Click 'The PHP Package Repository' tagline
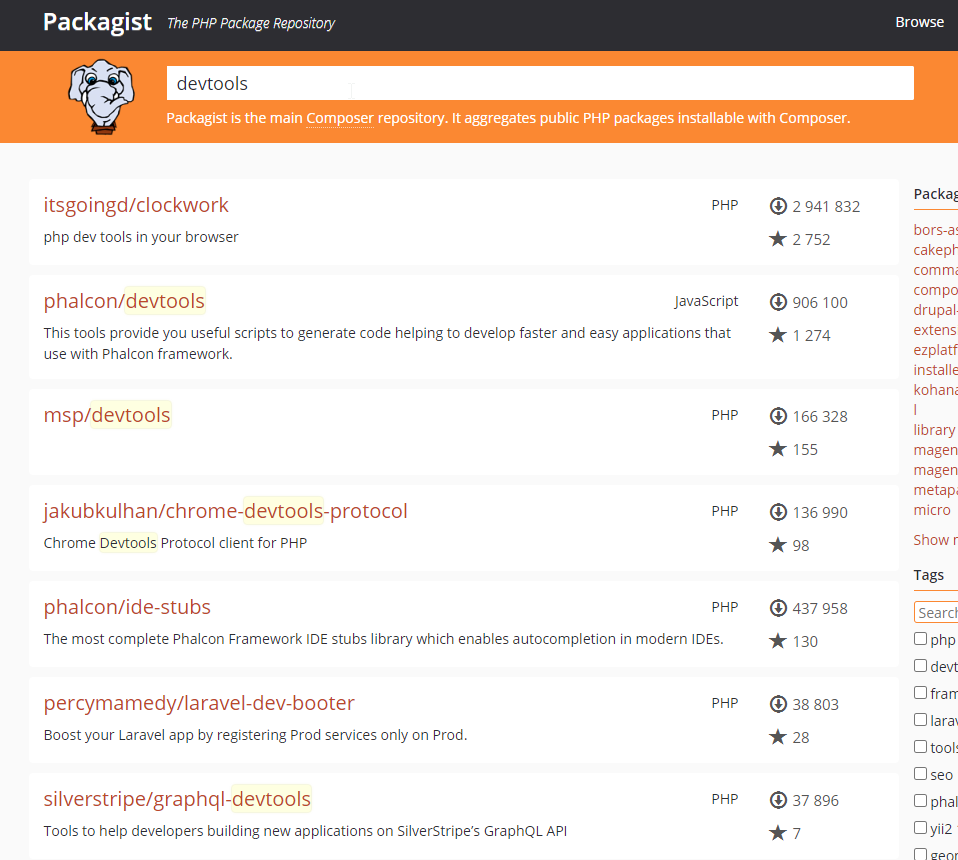Screen dimensions: 958x860 251,23
